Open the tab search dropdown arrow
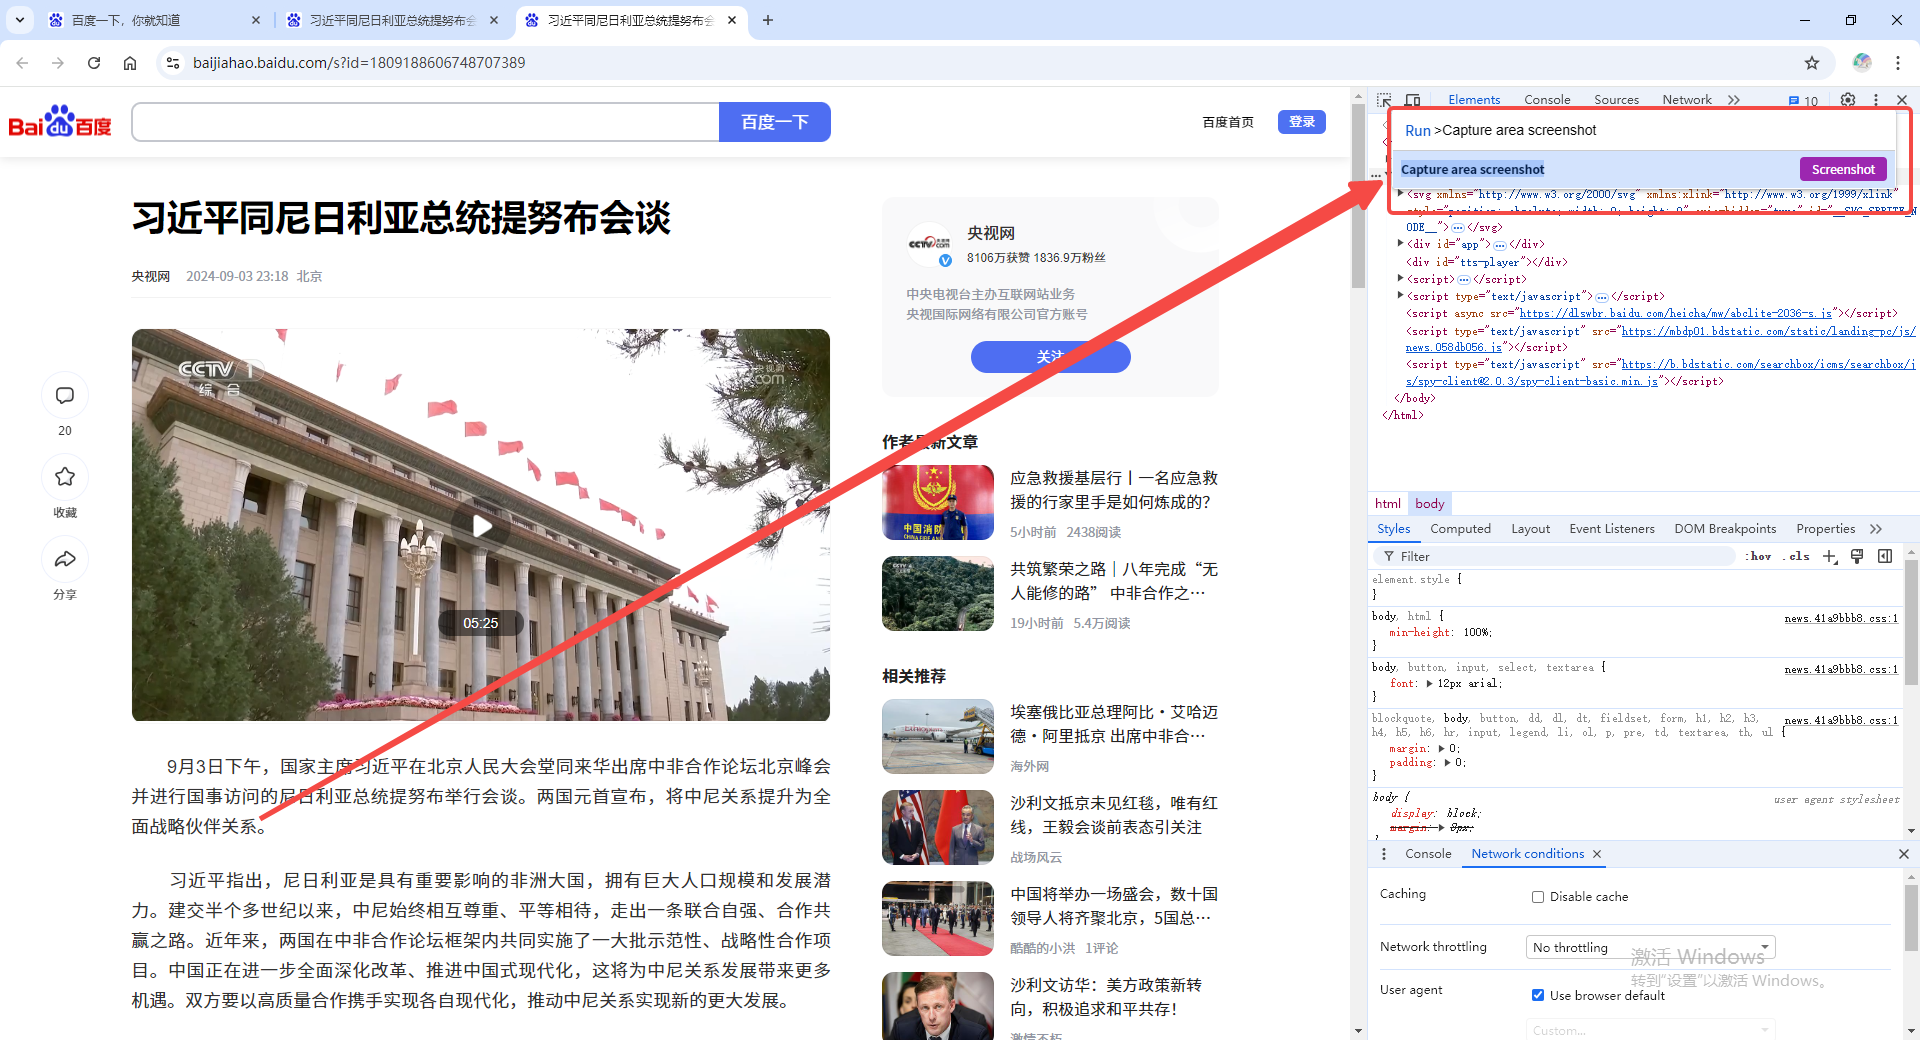This screenshot has width=1920, height=1040. 20,20
